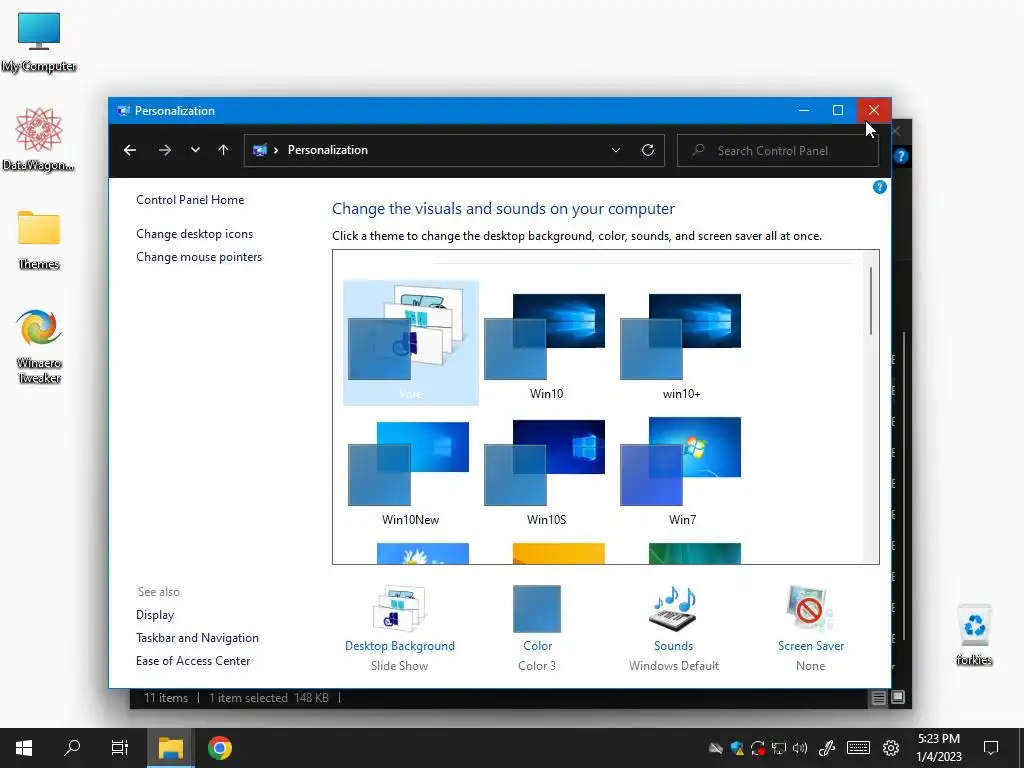Select the win10+ theme
Screen dimensions: 1024x768
pos(682,344)
